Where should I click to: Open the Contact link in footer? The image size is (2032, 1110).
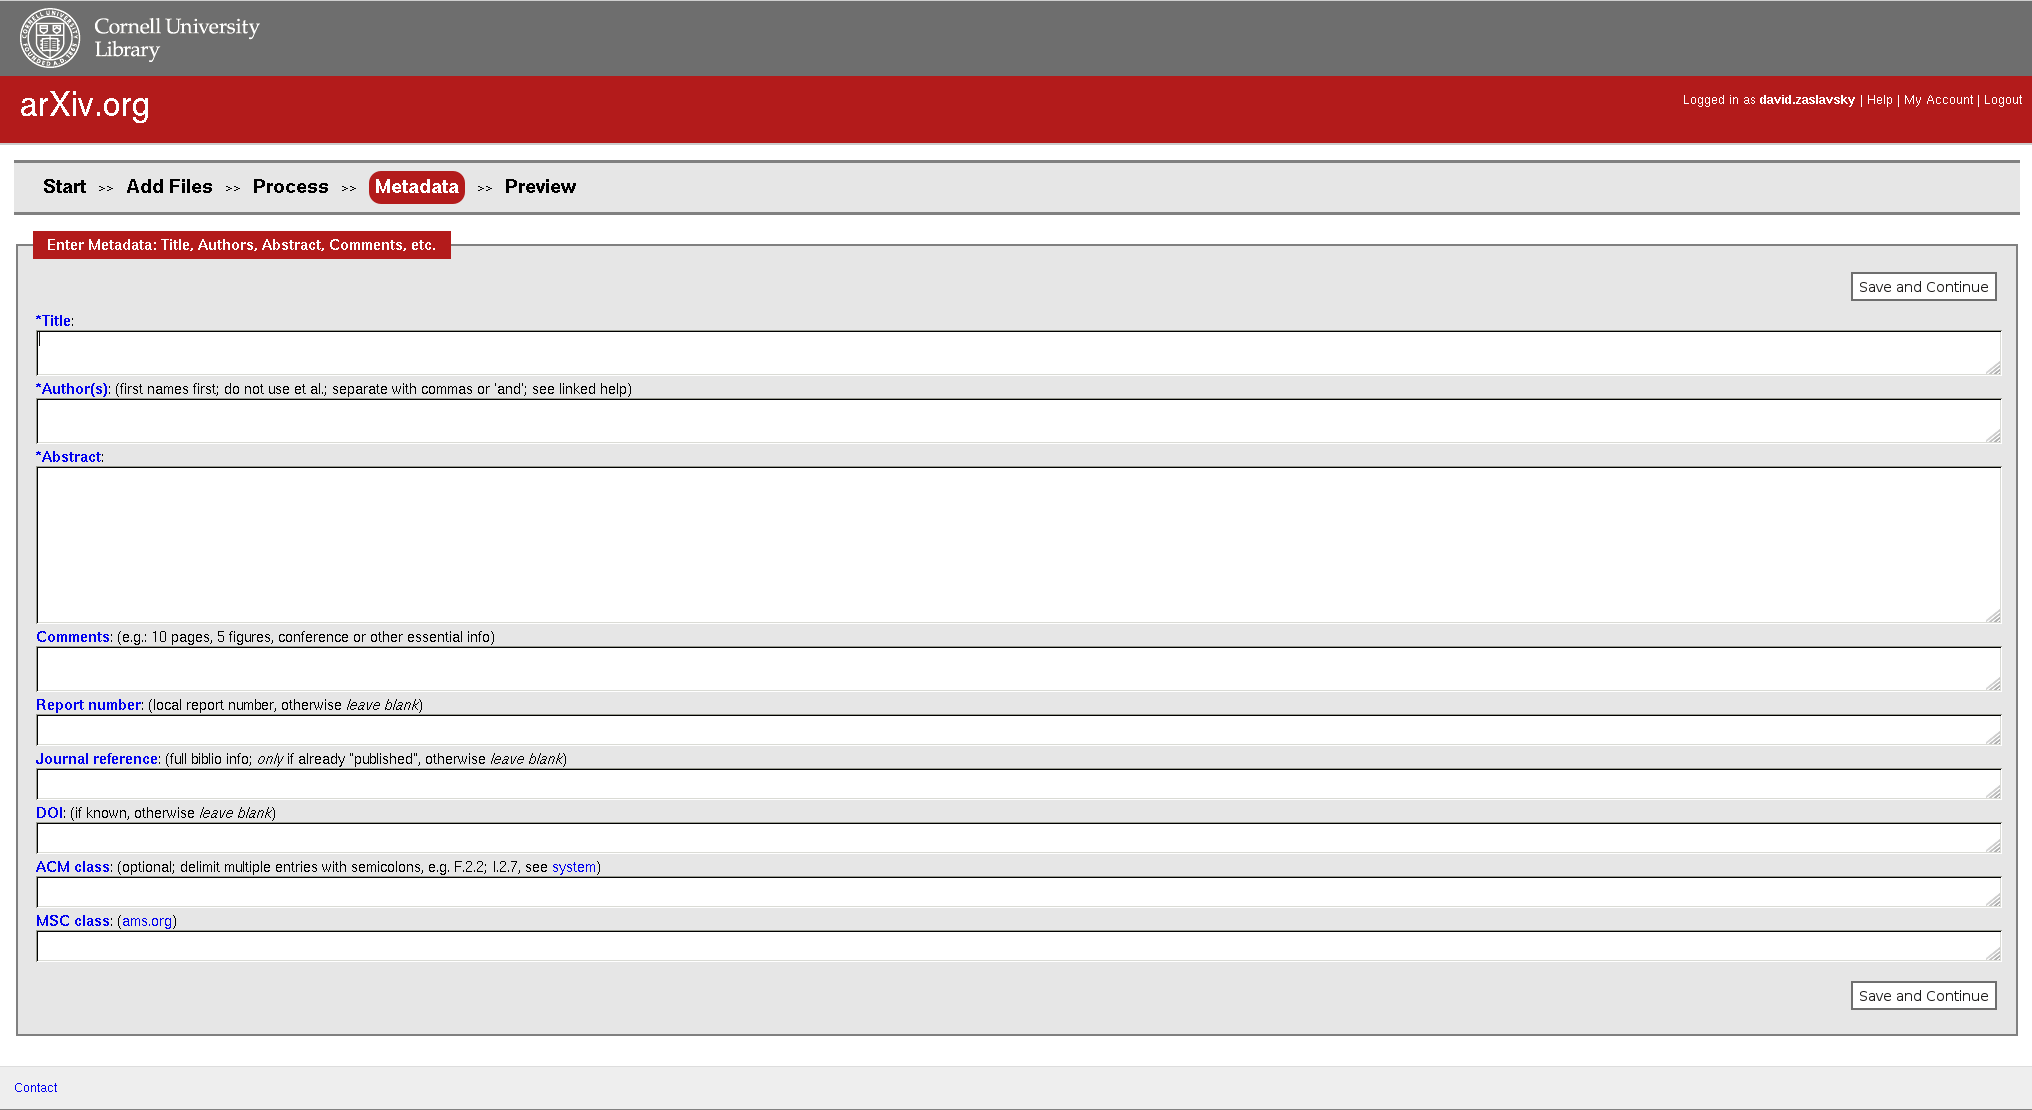pyautogui.click(x=36, y=1088)
